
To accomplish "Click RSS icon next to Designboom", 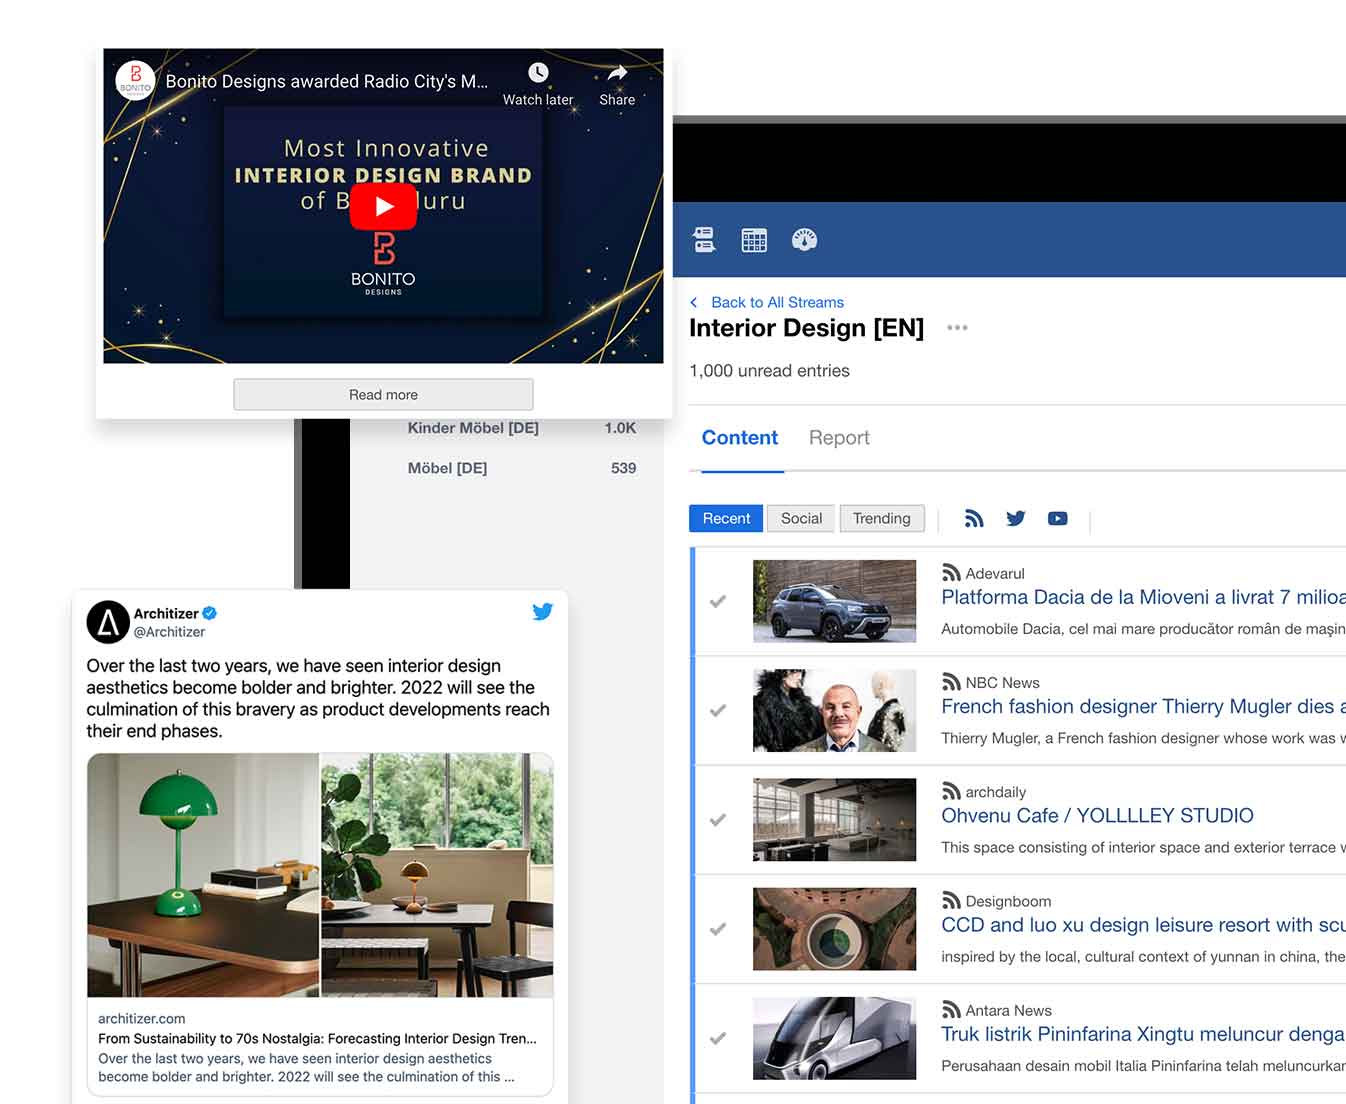I will [951, 900].
